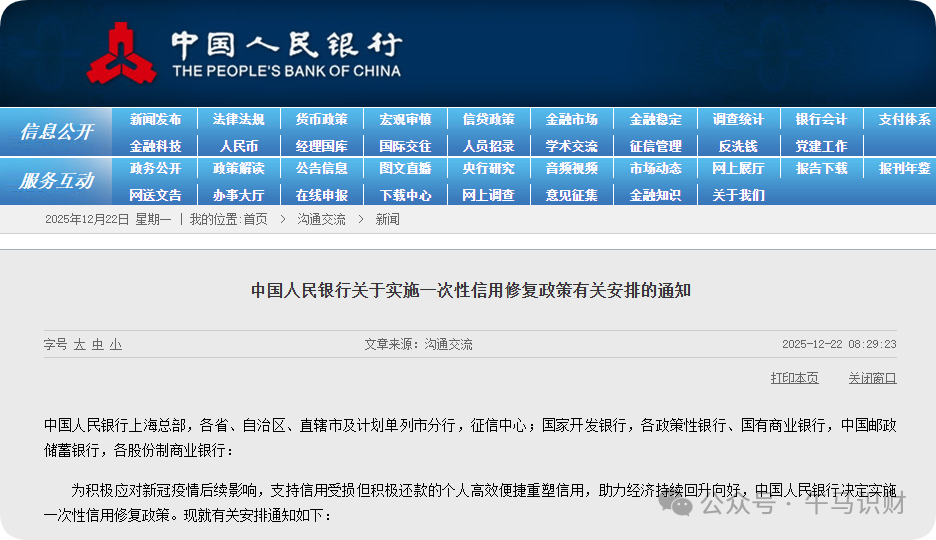Viewport: 936px width, 540px height.
Task: Go to 货币政策 section
Action: 322,119
